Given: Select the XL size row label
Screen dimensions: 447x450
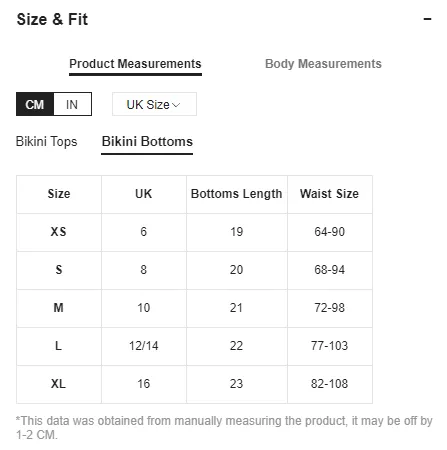Looking at the screenshot, I should pyautogui.click(x=58, y=384).
